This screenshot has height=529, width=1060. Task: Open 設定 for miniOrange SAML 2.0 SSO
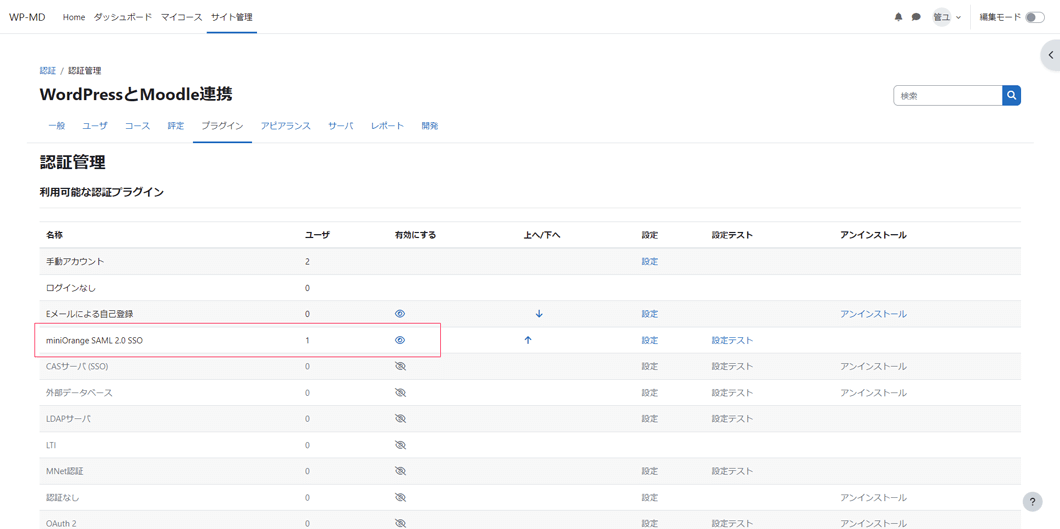[650, 340]
